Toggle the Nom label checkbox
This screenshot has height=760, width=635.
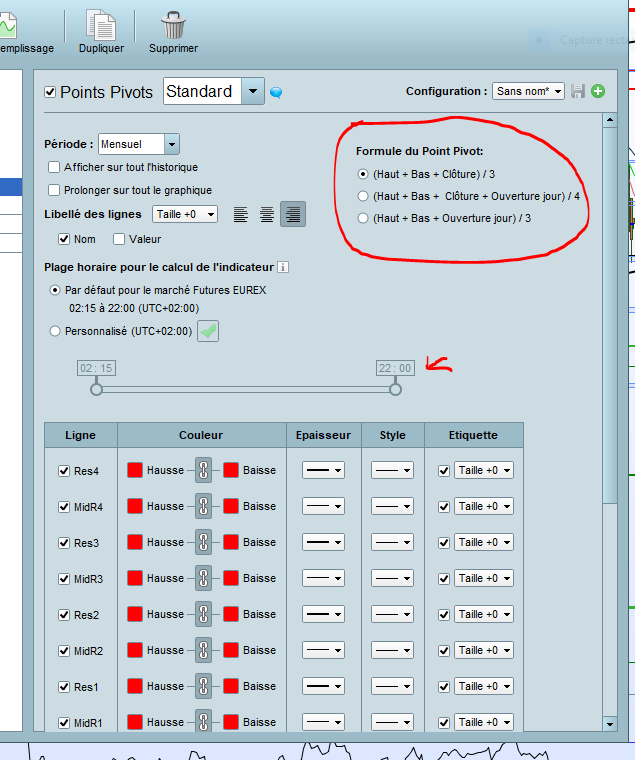pos(64,239)
